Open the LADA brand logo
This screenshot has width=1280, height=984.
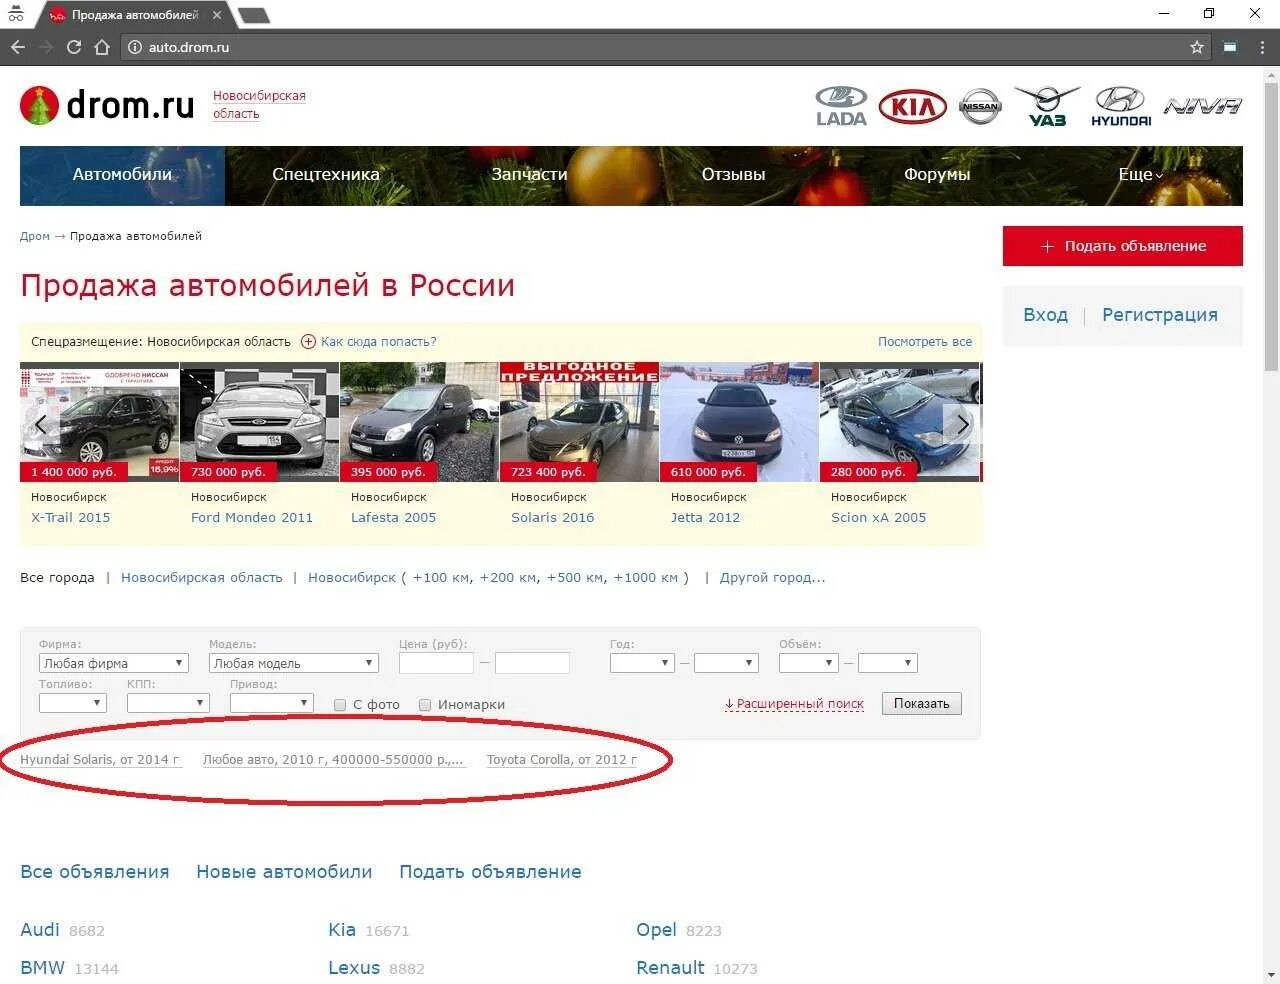(x=841, y=105)
